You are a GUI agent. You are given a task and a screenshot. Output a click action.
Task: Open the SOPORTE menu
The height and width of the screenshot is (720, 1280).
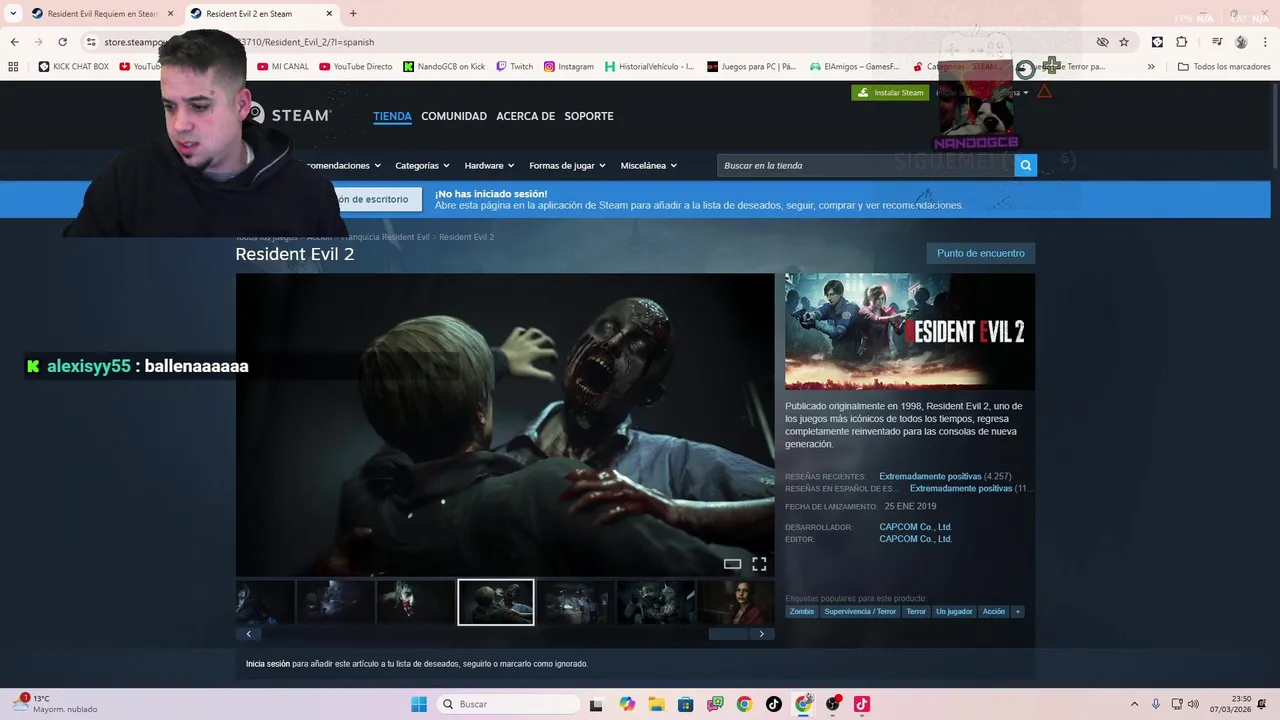point(589,116)
